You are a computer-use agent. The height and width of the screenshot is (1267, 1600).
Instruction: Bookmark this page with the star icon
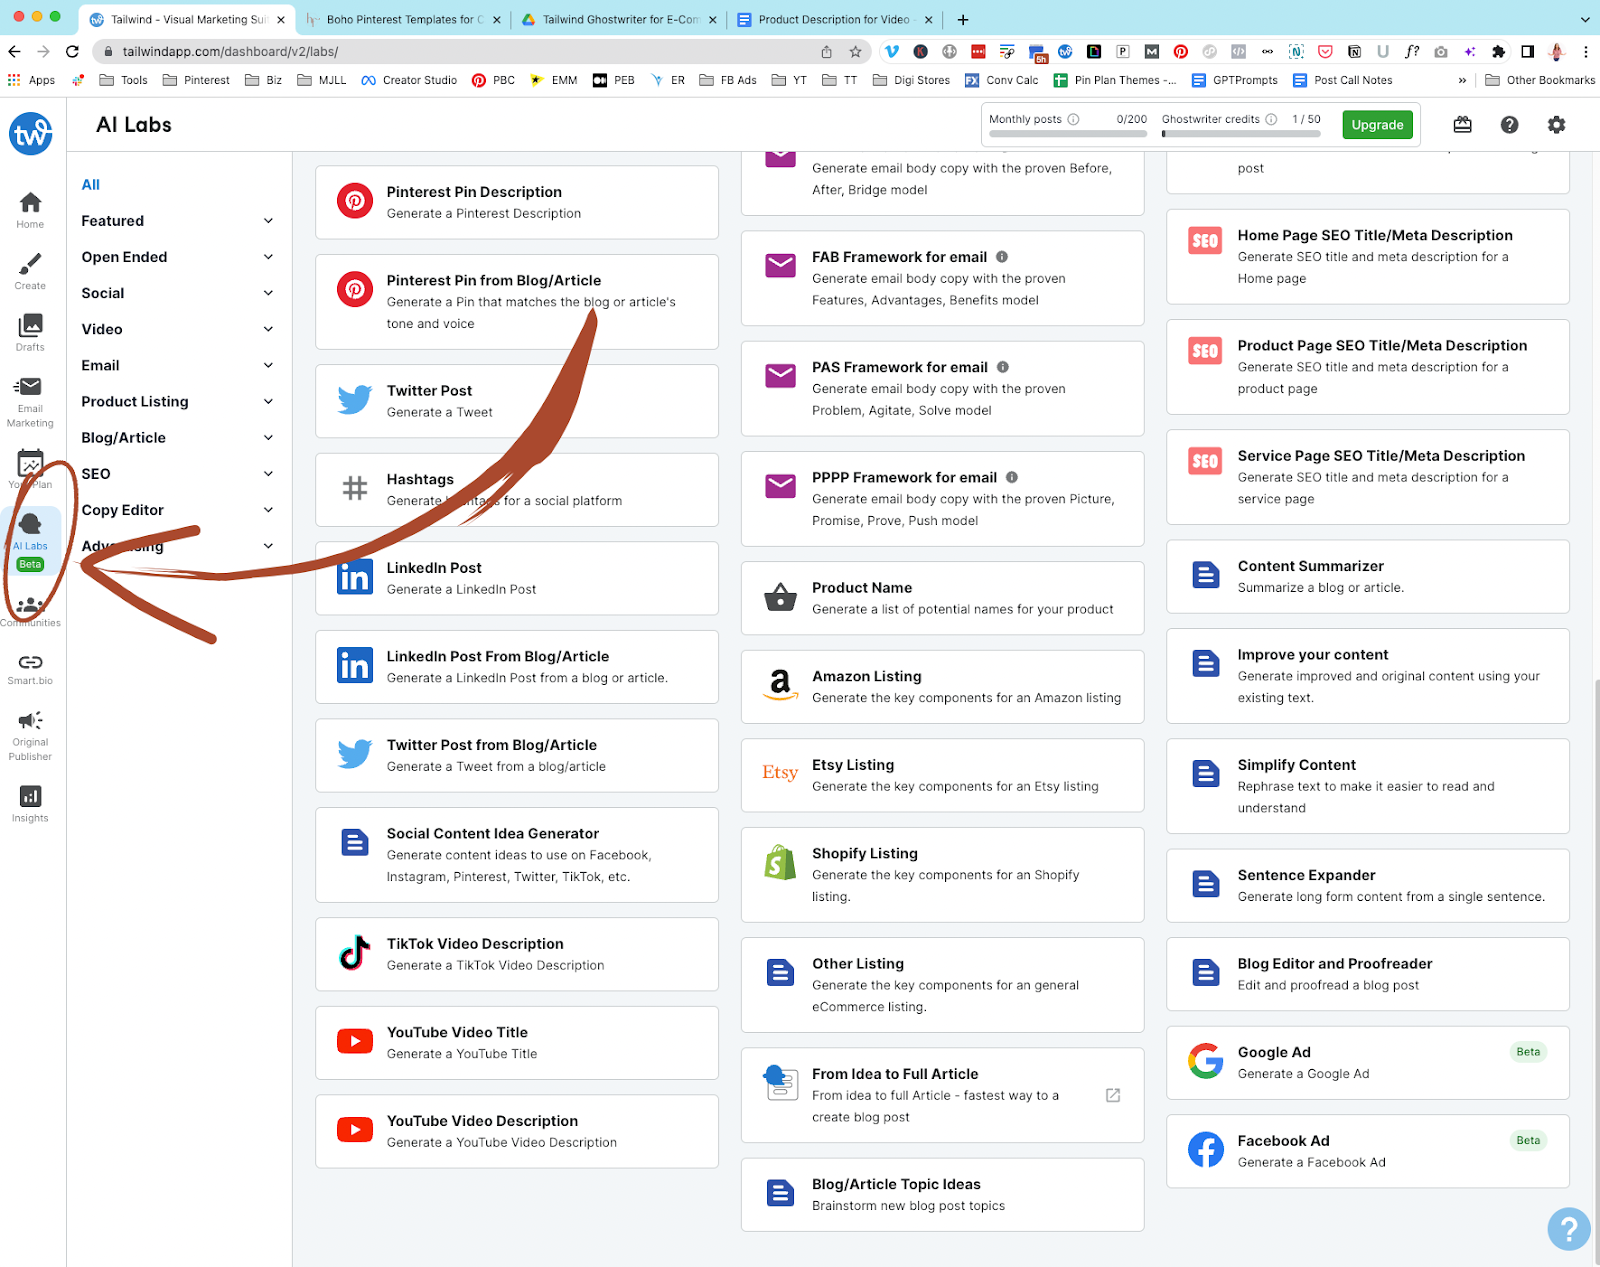click(x=855, y=52)
